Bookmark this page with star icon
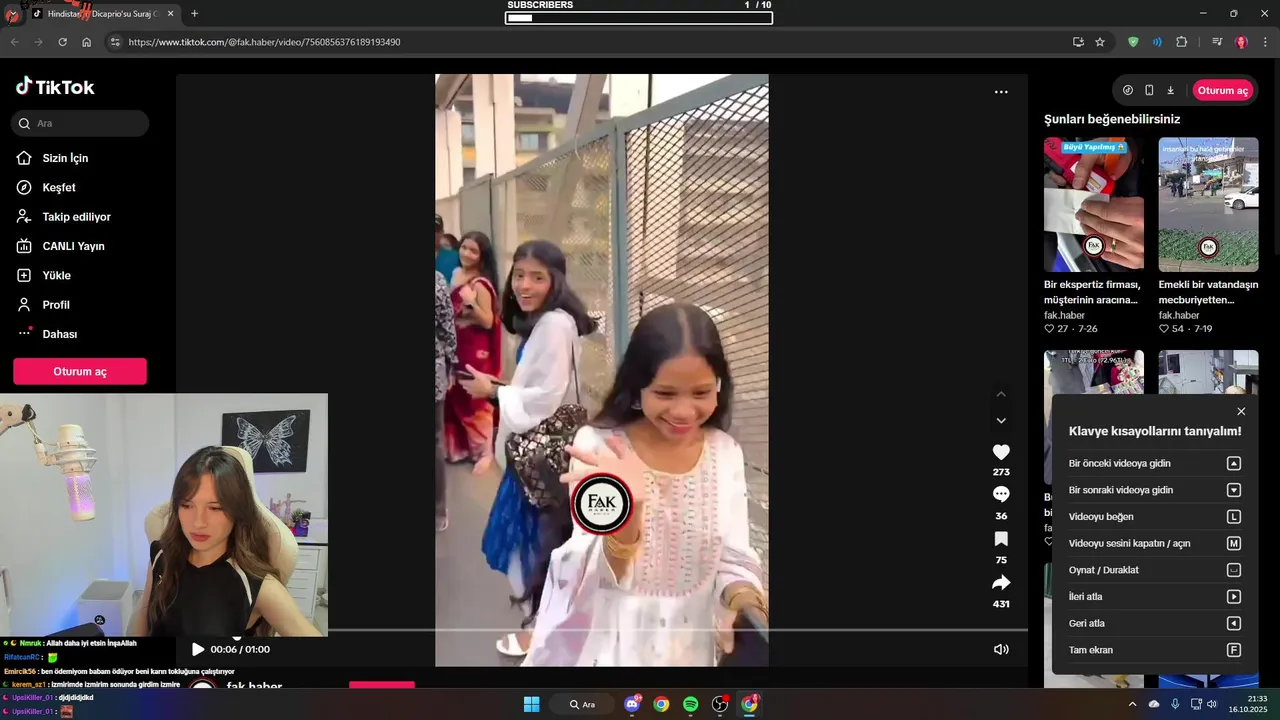 tap(1100, 42)
